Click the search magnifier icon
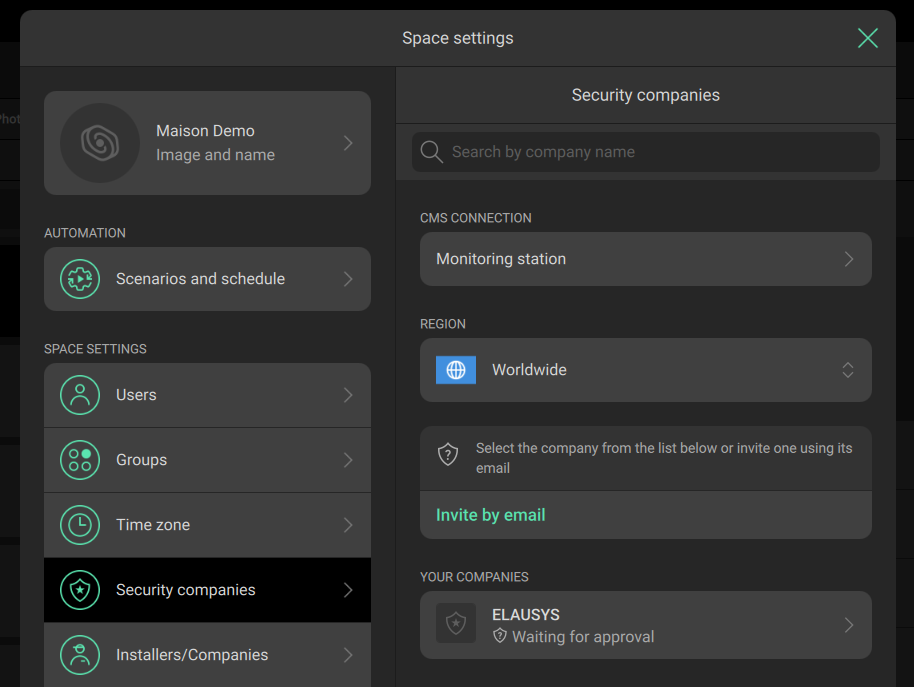The image size is (914, 687). [431, 152]
